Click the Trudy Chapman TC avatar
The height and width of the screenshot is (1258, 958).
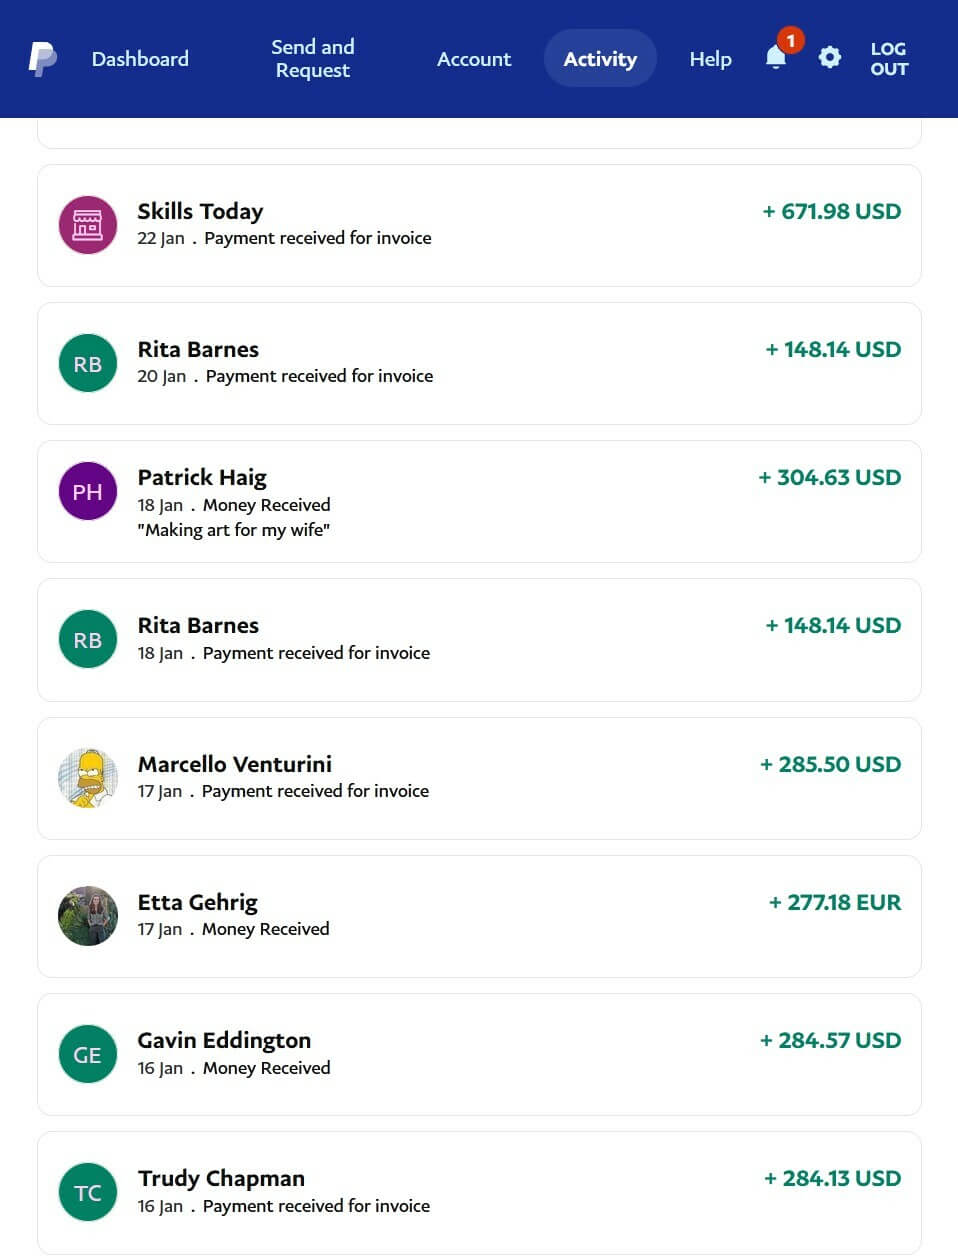click(88, 1192)
